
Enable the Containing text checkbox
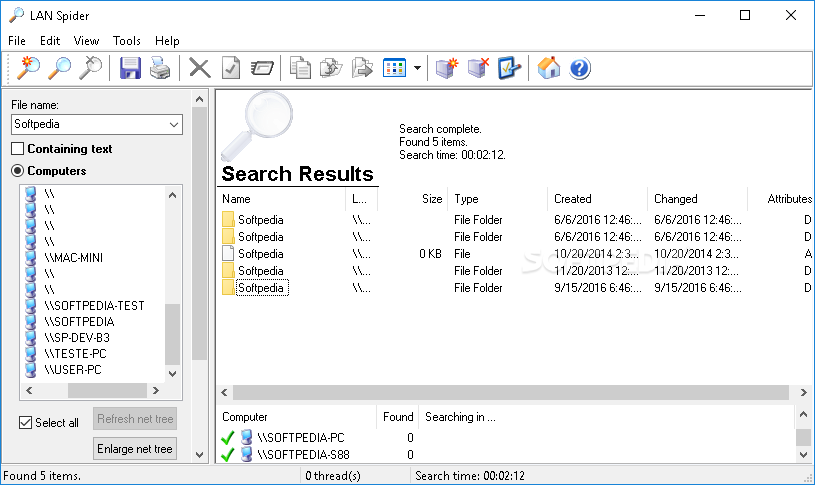[18, 149]
